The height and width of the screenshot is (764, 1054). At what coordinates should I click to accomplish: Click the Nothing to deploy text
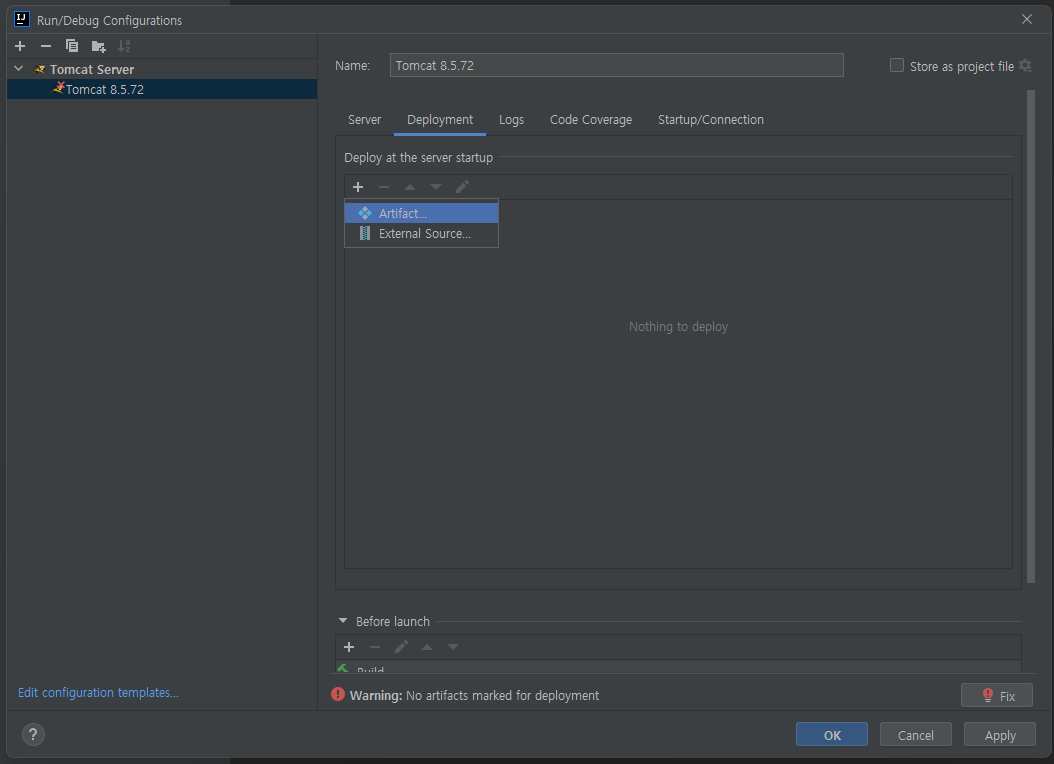[x=678, y=327]
